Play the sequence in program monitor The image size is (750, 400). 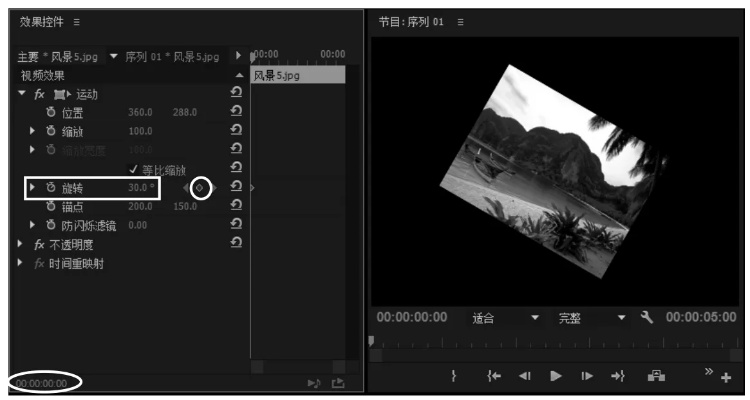(x=555, y=376)
